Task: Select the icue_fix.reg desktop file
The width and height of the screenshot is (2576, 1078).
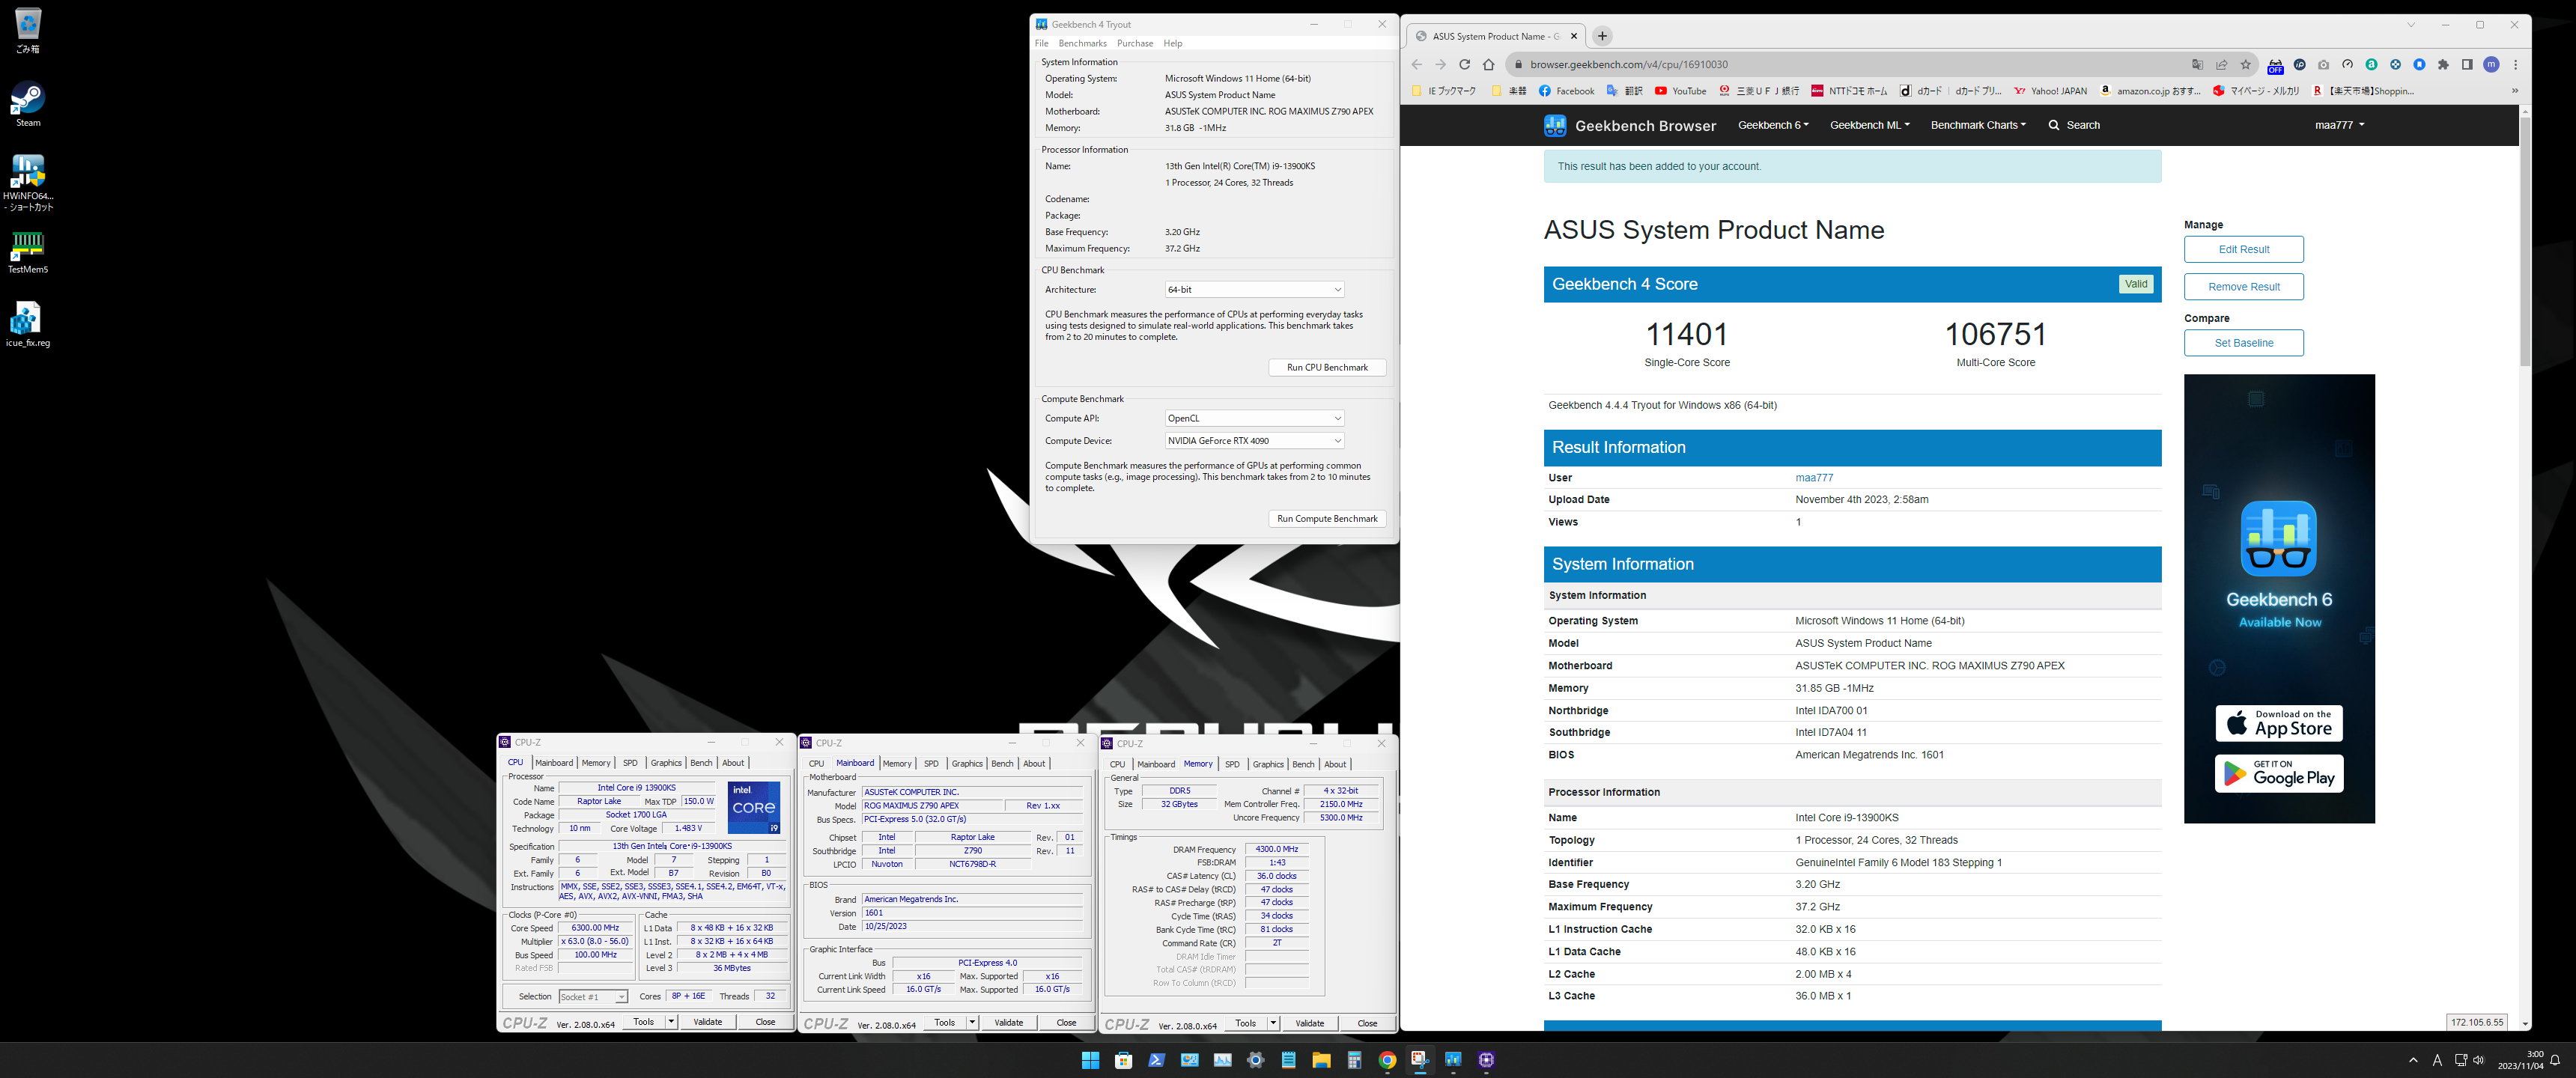Action: pyautogui.click(x=27, y=325)
